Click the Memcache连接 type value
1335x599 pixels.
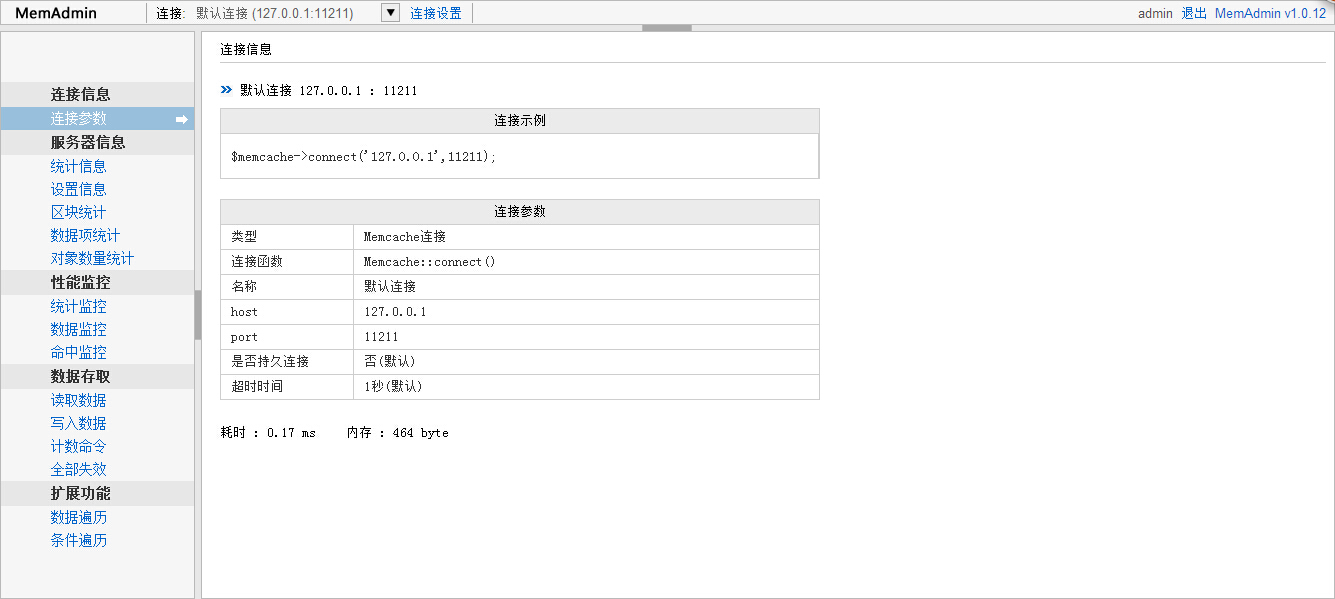coord(404,237)
